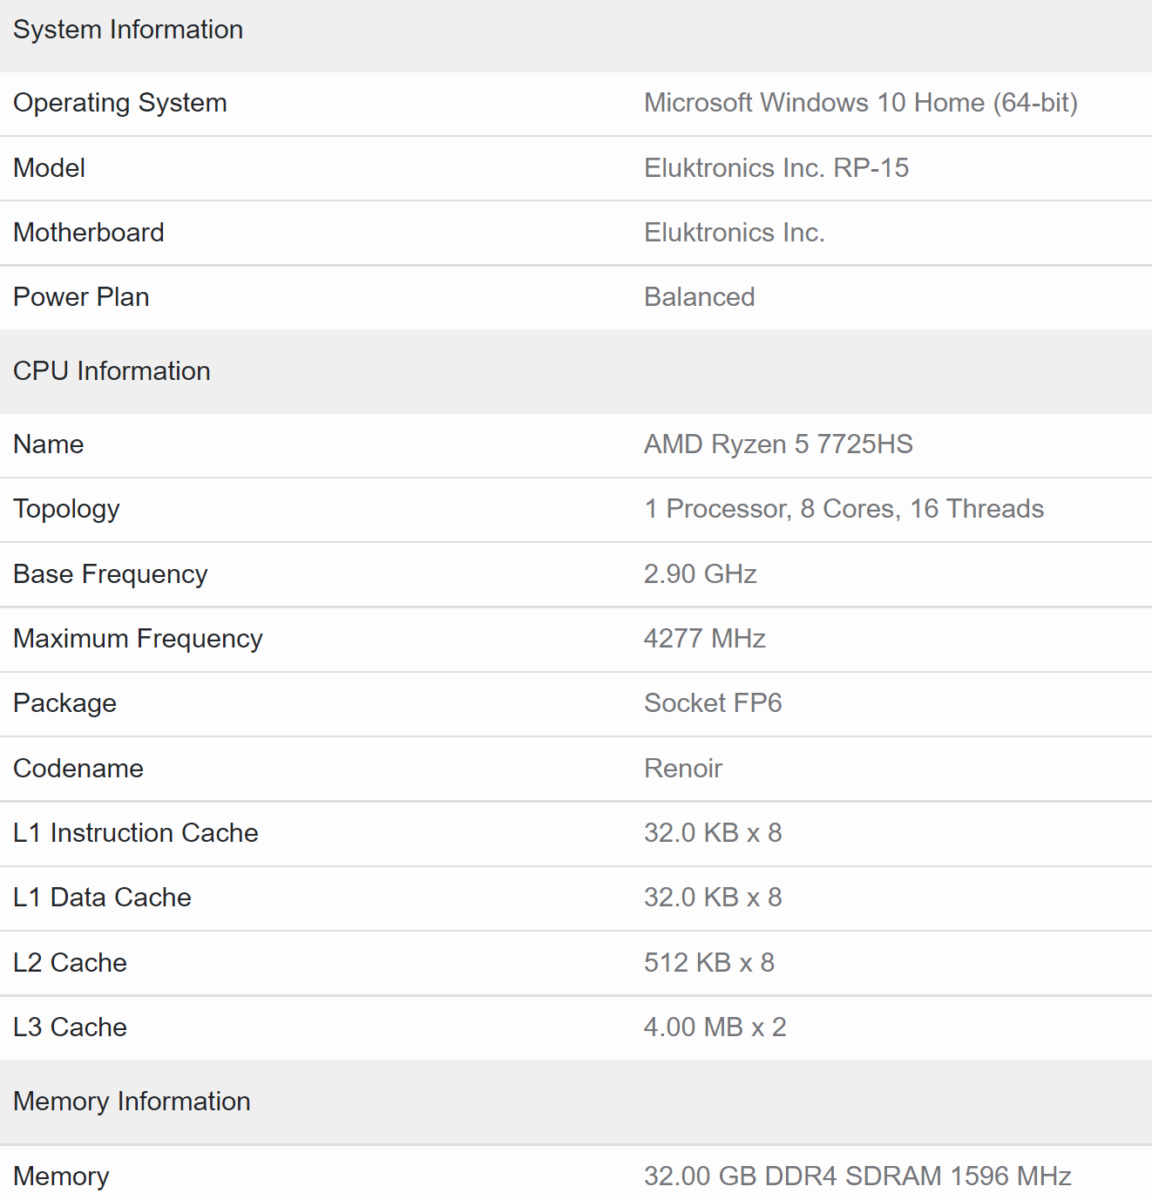Select the Balanced power plan value

tap(699, 297)
